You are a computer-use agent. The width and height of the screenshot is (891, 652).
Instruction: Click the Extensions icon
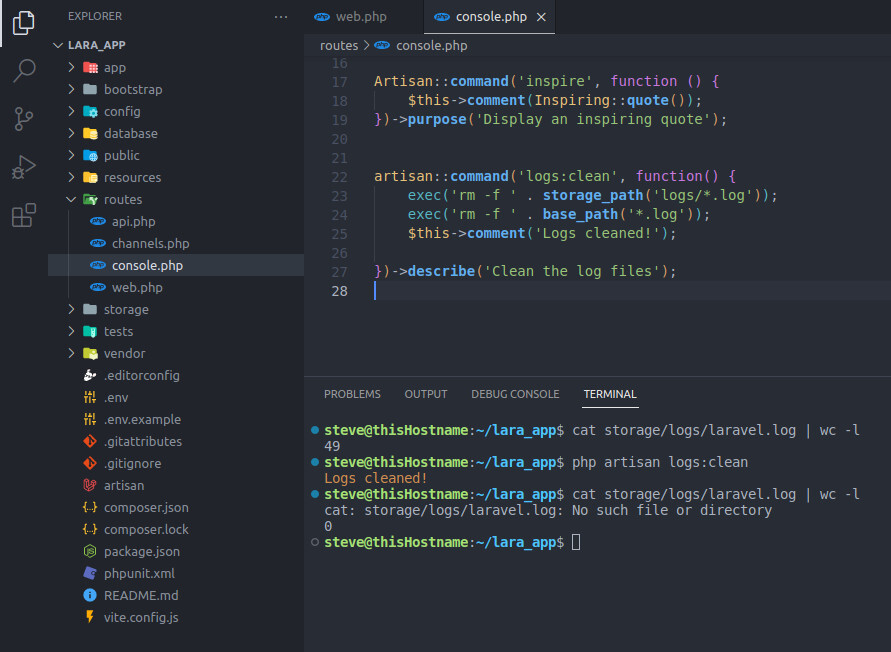pos(23,214)
